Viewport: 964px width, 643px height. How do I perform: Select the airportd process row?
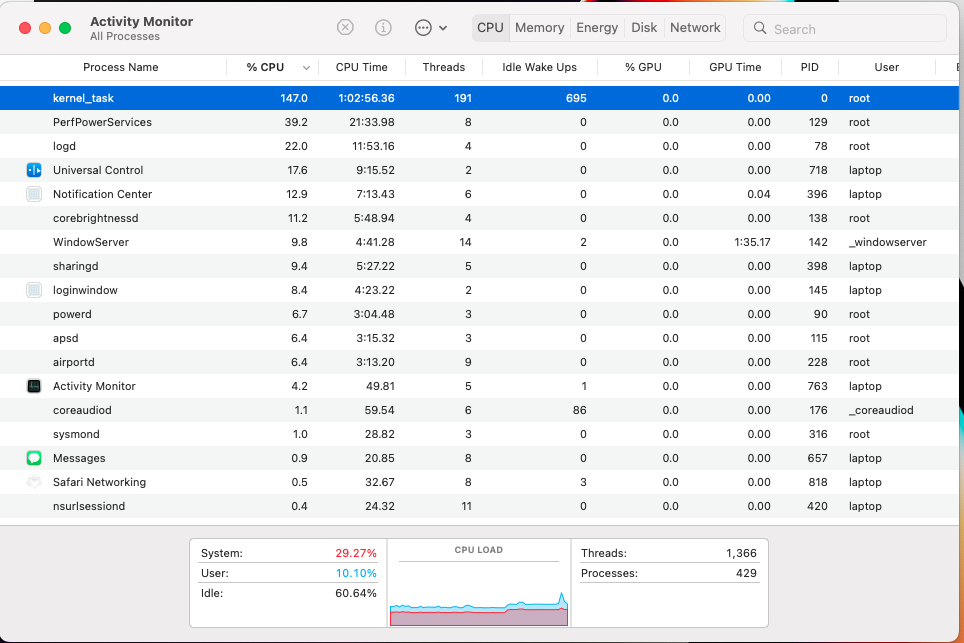coord(480,362)
